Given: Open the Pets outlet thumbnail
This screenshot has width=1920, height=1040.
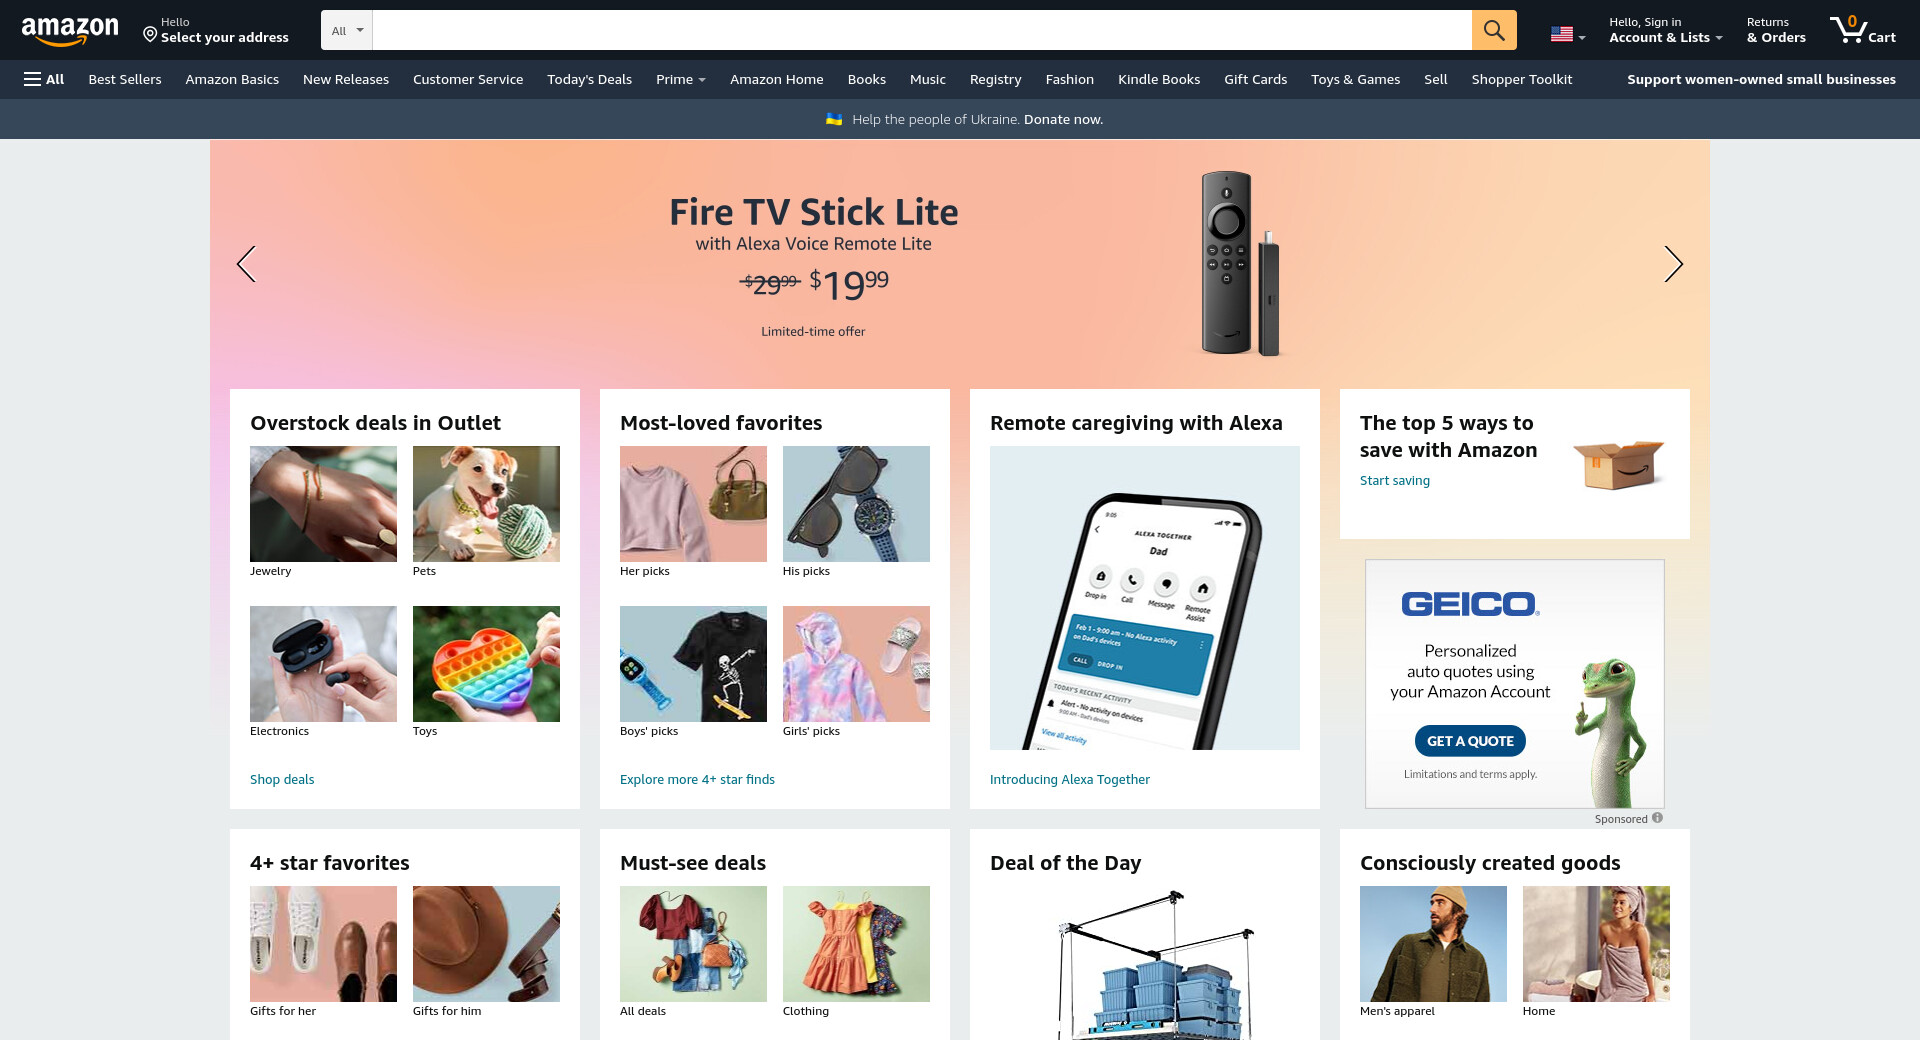Looking at the screenshot, I should [x=486, y=504].
